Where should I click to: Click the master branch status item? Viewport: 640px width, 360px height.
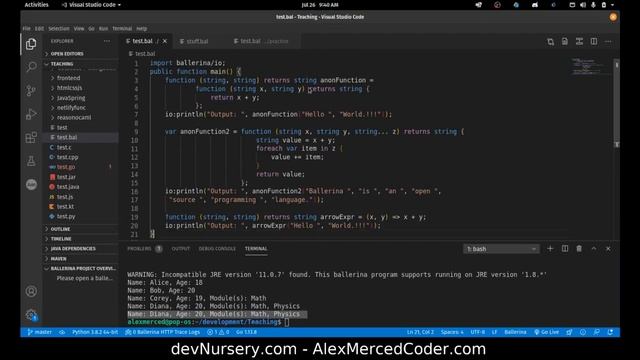(40, 332)
